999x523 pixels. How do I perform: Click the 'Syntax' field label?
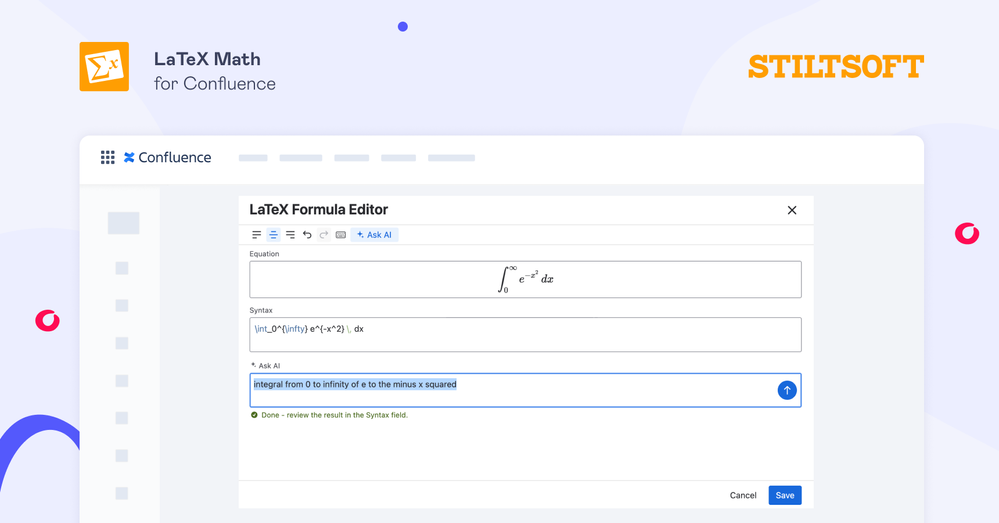click(261, 310)
